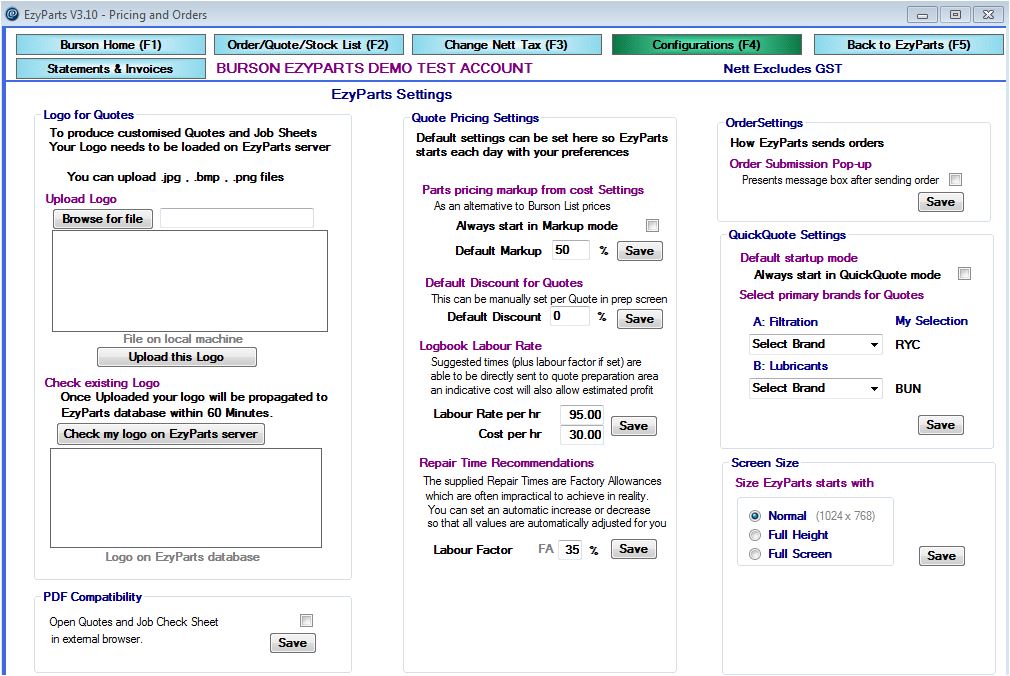Click the Nett Excludes GST label
The image size is (1010, 676).
[x=783, y=68]
